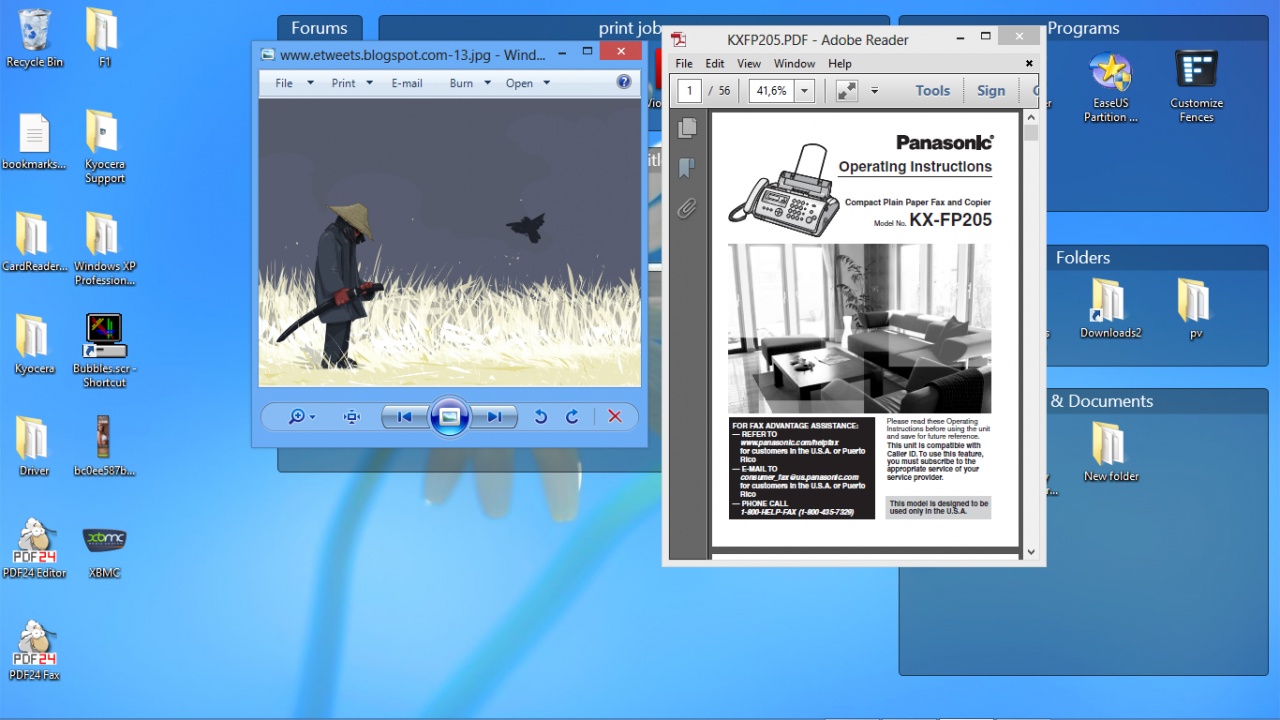This screenshot has height=720, width=1280.
Task: Open File menu in Adobe Reader
Action: [x=684, y=64]
